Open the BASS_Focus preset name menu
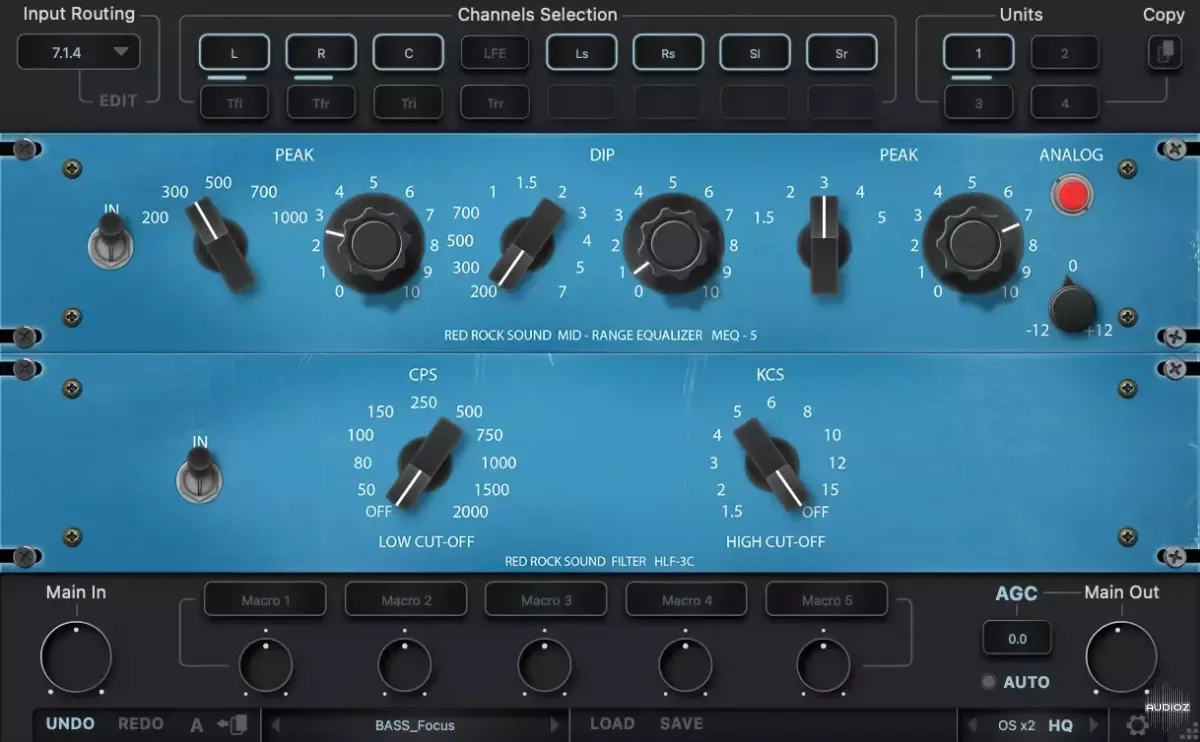The image size is (1200, 742). point(415,725)
